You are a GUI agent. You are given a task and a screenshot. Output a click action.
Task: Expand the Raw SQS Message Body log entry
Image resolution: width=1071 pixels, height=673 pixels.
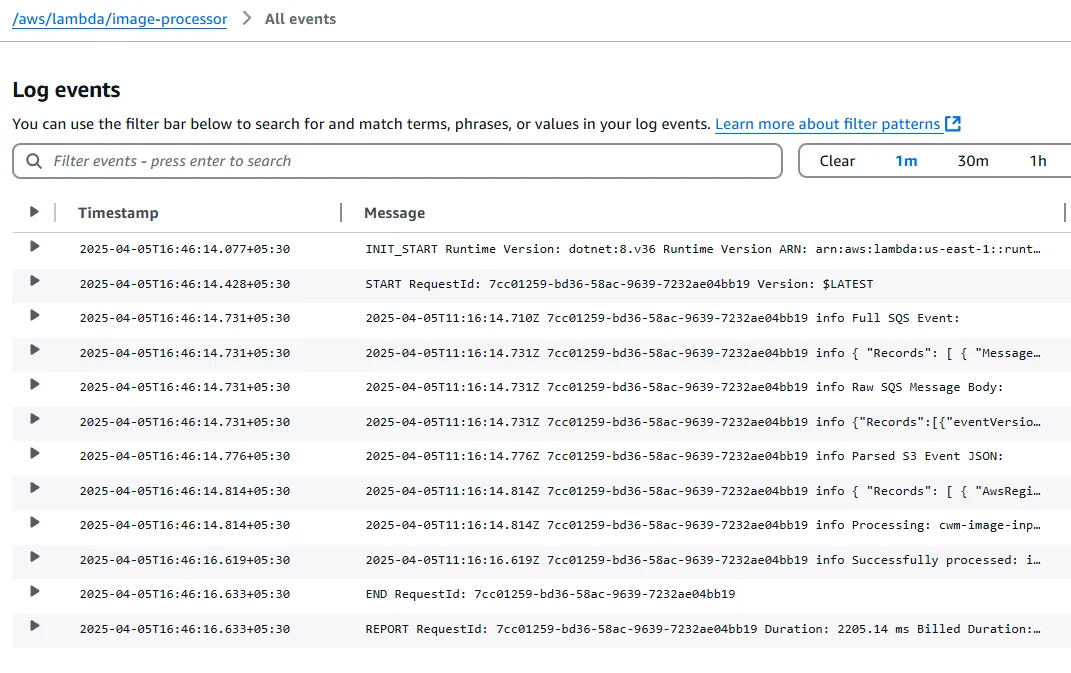click(x=33, y=386)
